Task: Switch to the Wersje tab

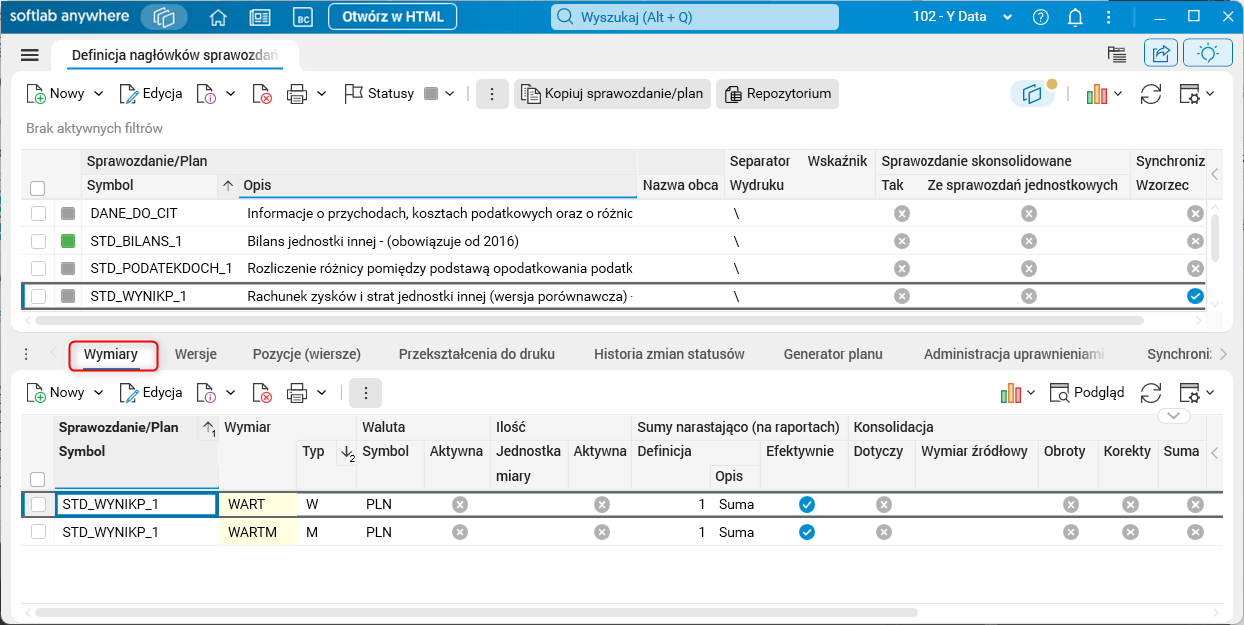Action: point(195,354)
